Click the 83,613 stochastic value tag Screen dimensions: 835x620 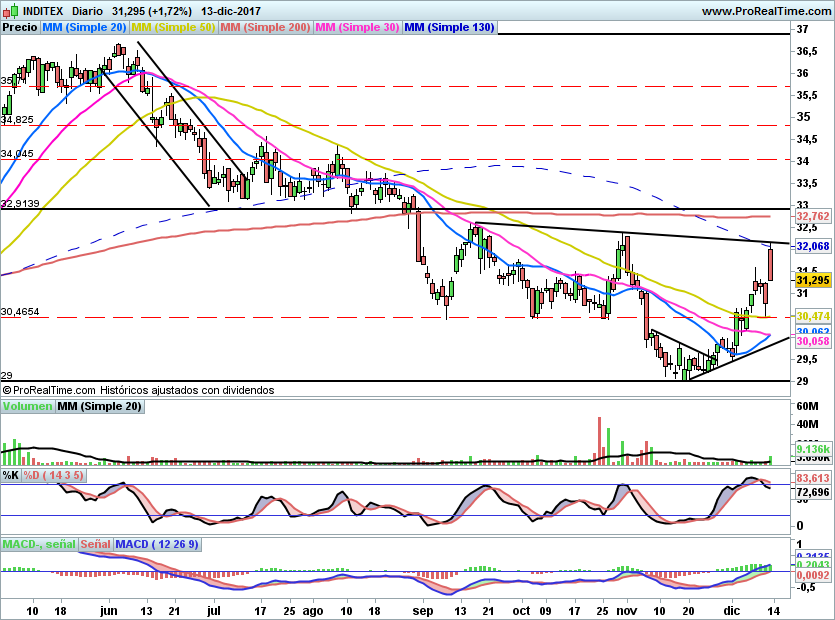[x=813, y=478]
